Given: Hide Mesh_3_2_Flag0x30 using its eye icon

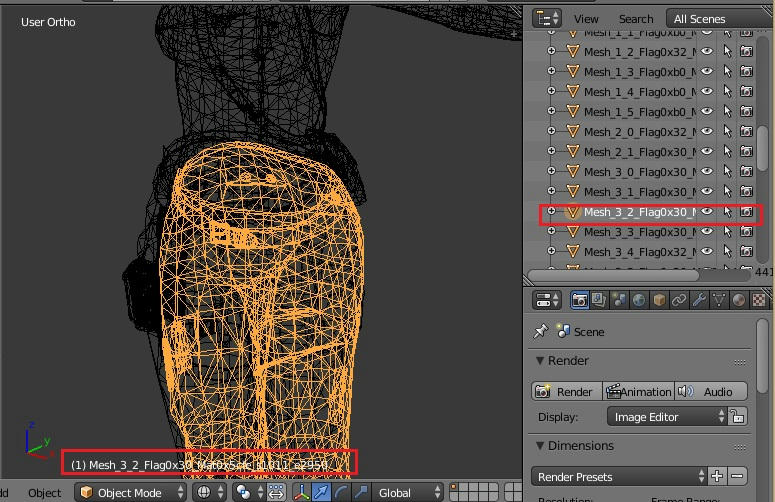Looking at the screenshot, I should pyautogui.click(x=706, y=212).
